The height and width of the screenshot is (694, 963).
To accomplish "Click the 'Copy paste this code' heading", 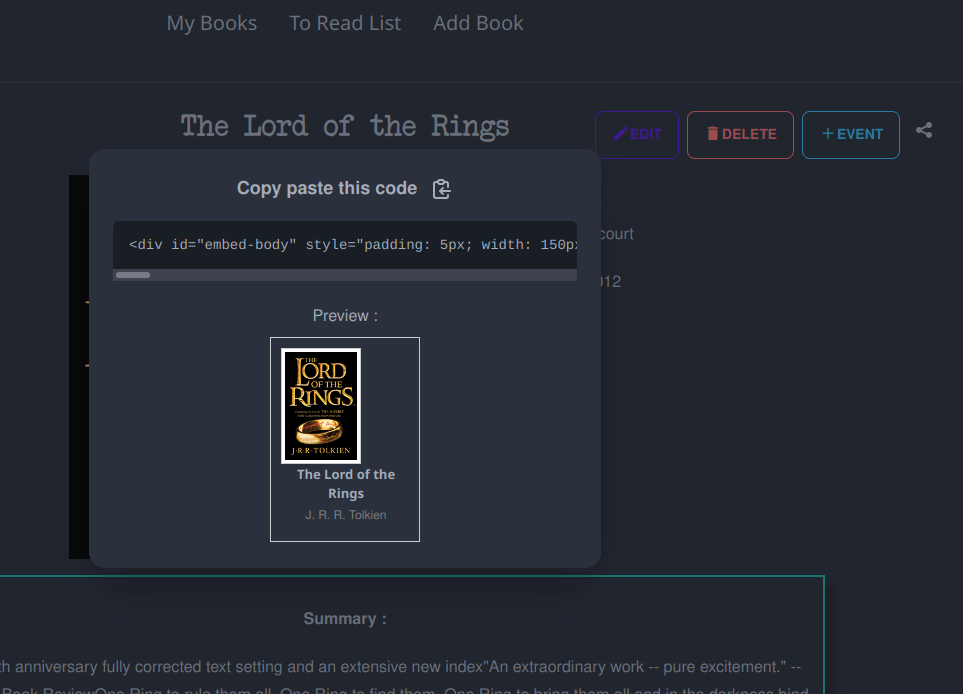I will pos(327,188).
